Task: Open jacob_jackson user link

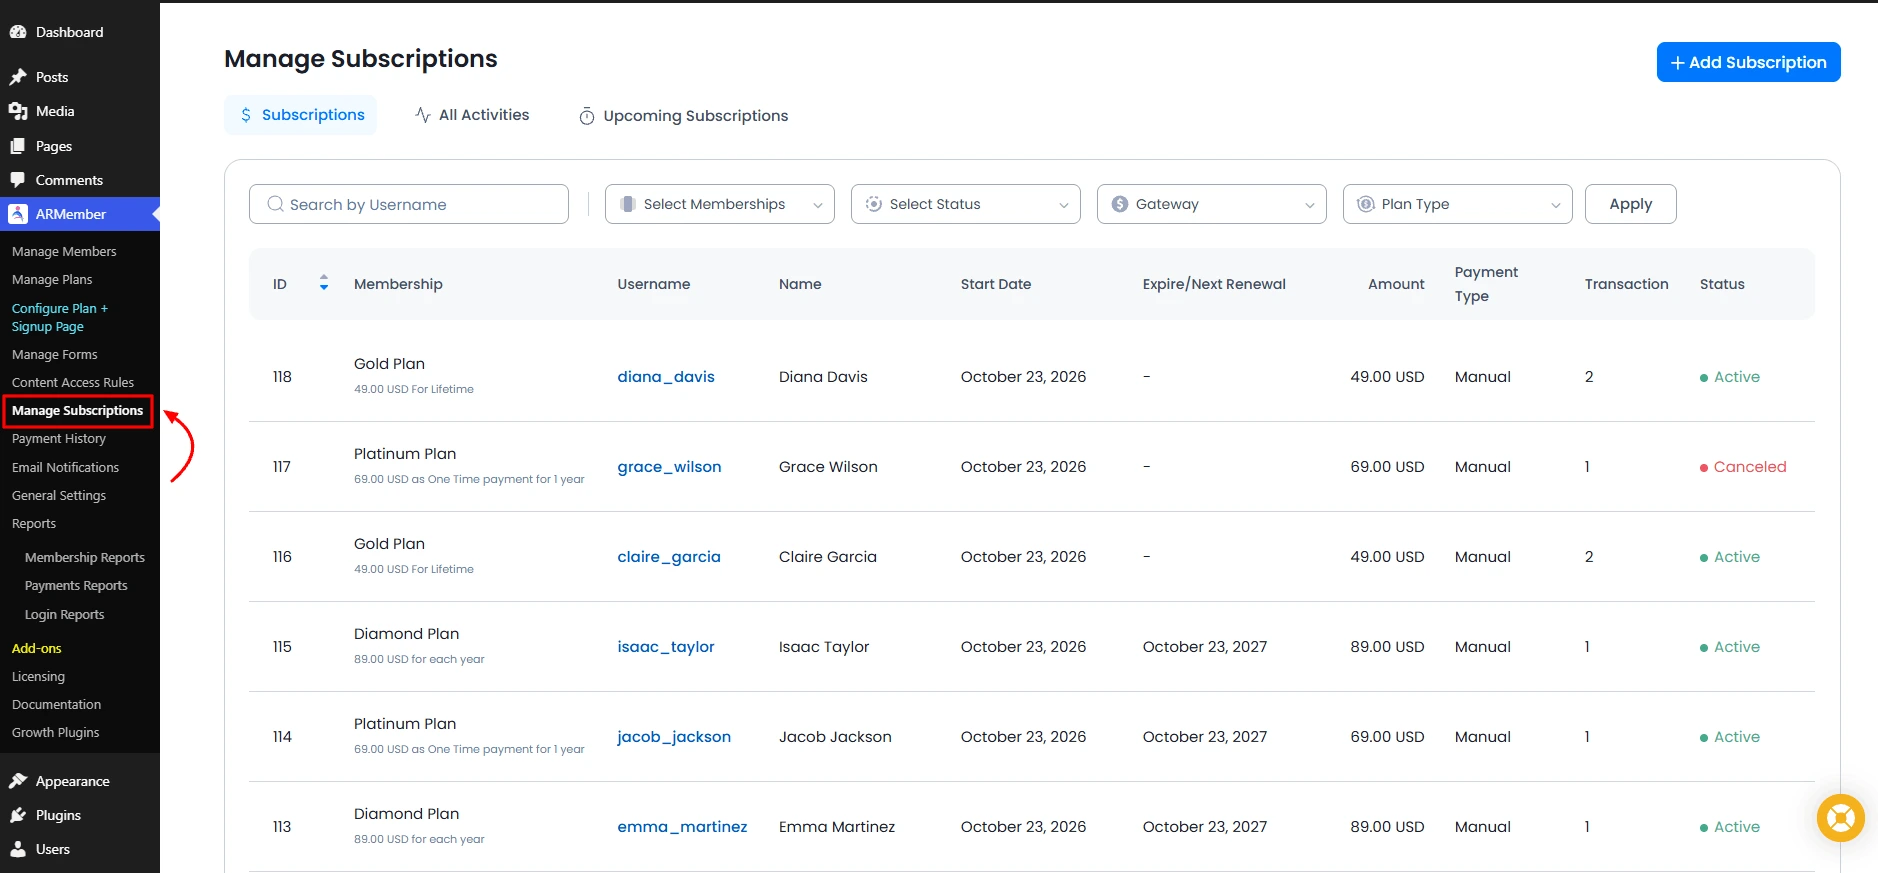Action: tap(674, 737)
